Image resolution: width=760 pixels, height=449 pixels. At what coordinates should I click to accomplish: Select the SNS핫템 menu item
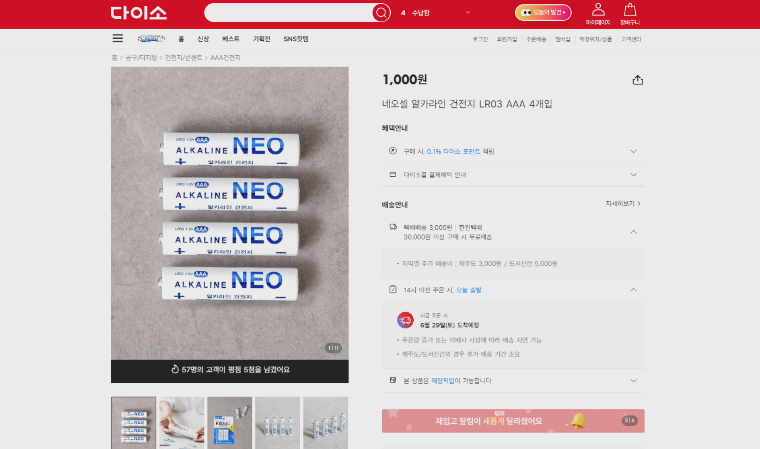[296, 39]
